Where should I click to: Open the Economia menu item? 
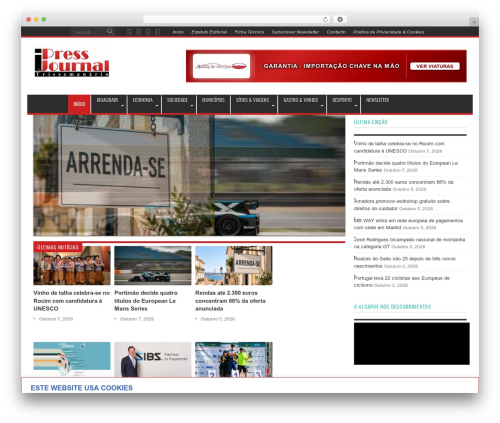pyautogui.click(x=143, y=100)
